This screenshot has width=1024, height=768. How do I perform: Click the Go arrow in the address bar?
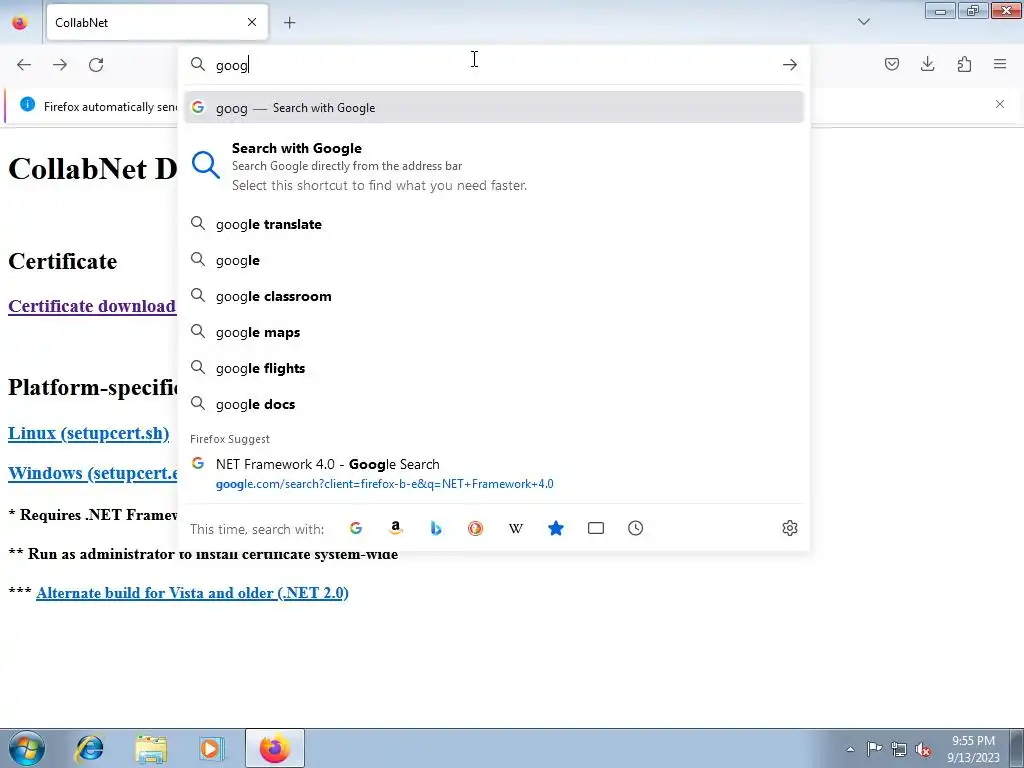click(790, 65)
